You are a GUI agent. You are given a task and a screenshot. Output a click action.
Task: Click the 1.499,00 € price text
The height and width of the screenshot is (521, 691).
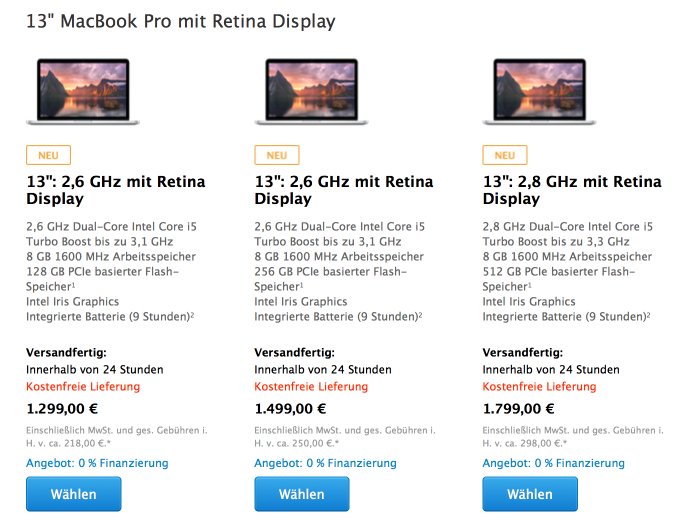[290, 409]
